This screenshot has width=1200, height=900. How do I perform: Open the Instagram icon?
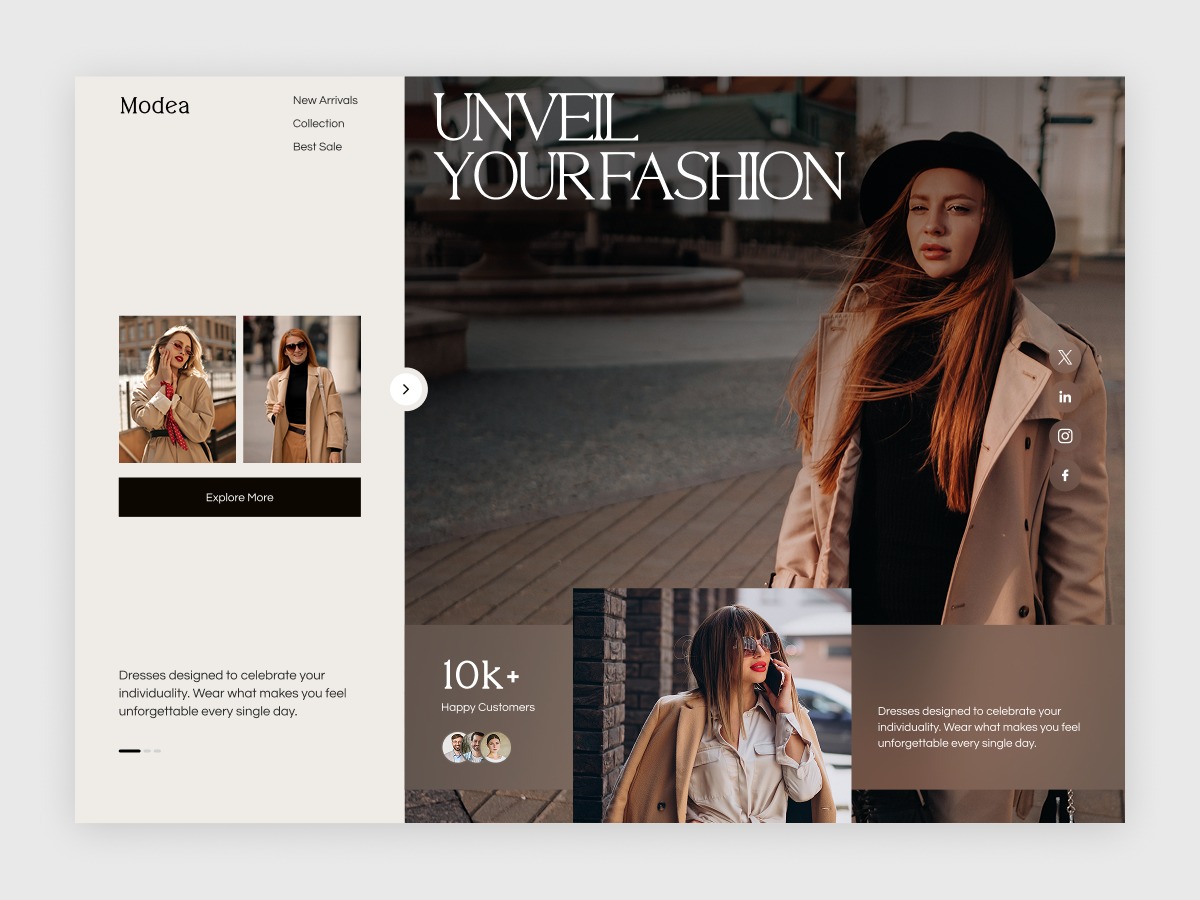[1064, 435]
